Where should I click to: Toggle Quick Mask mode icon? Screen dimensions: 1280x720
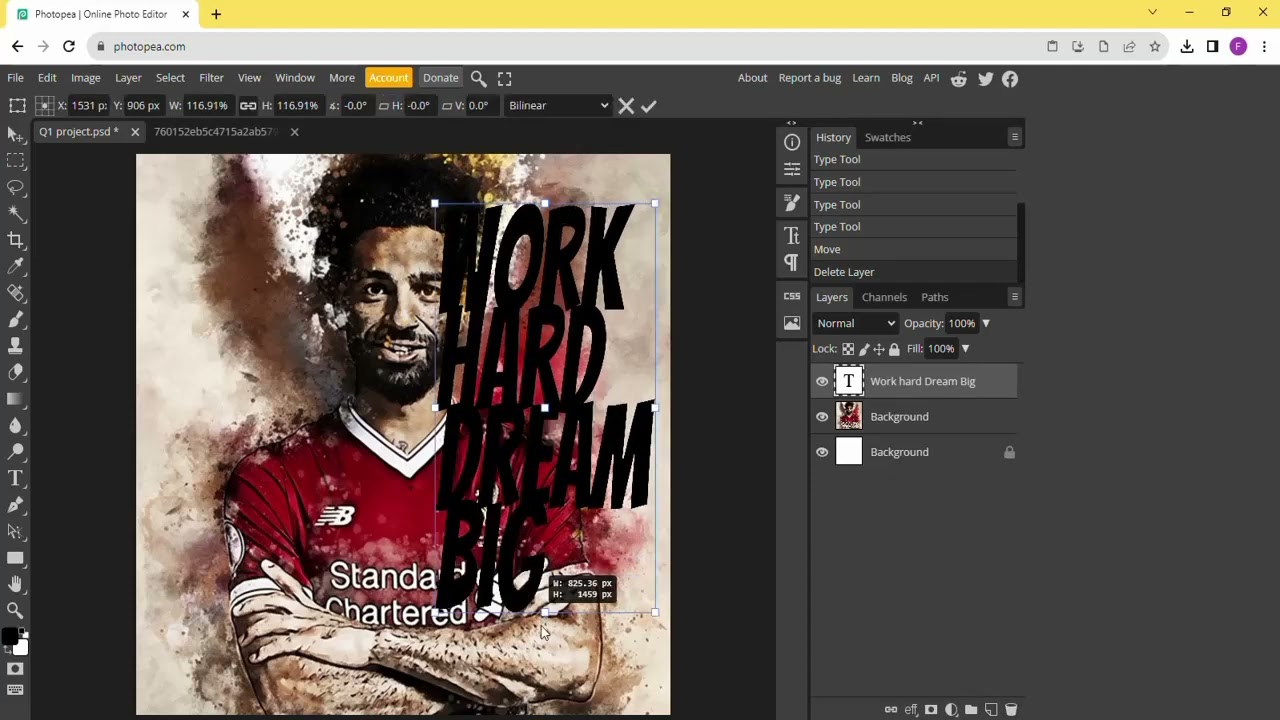click(15, 669)
